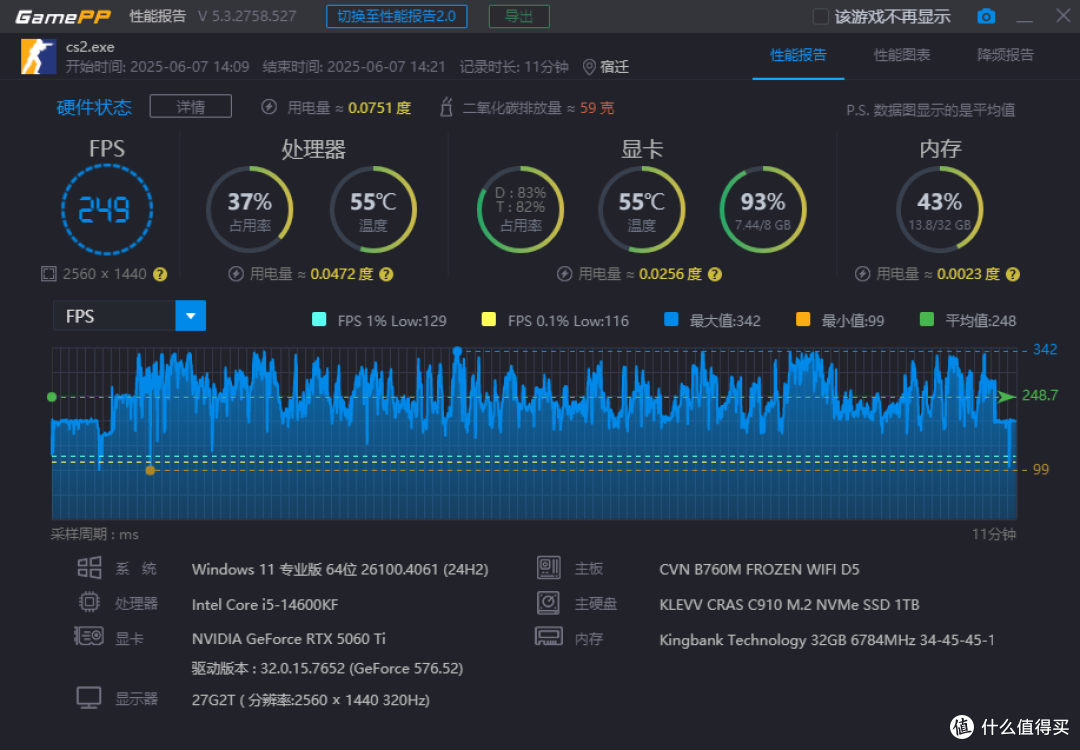This screenshot has width=1080, height=750.
Task: Click the 27G2T monitor info text
Action: tap(311, 700)
